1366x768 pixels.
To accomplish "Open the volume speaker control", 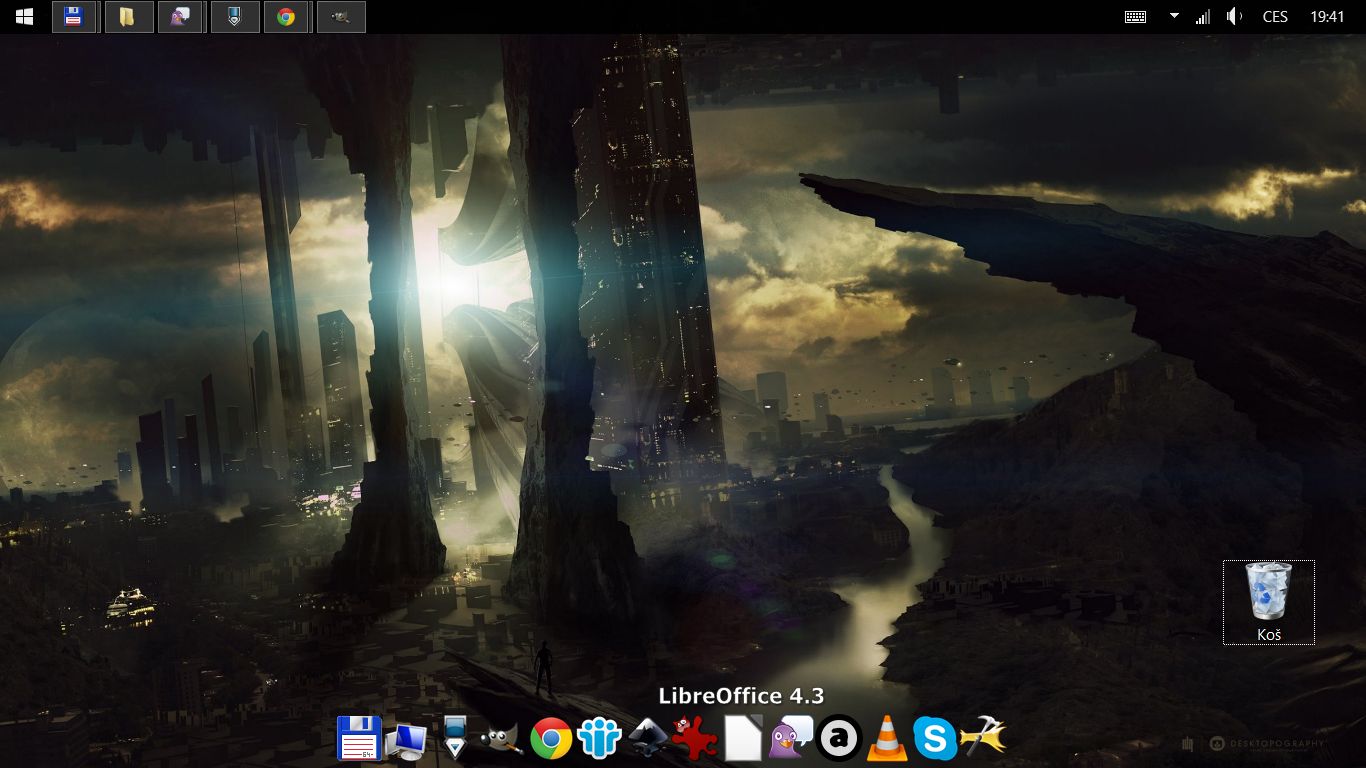I will tap(1235, 17).
